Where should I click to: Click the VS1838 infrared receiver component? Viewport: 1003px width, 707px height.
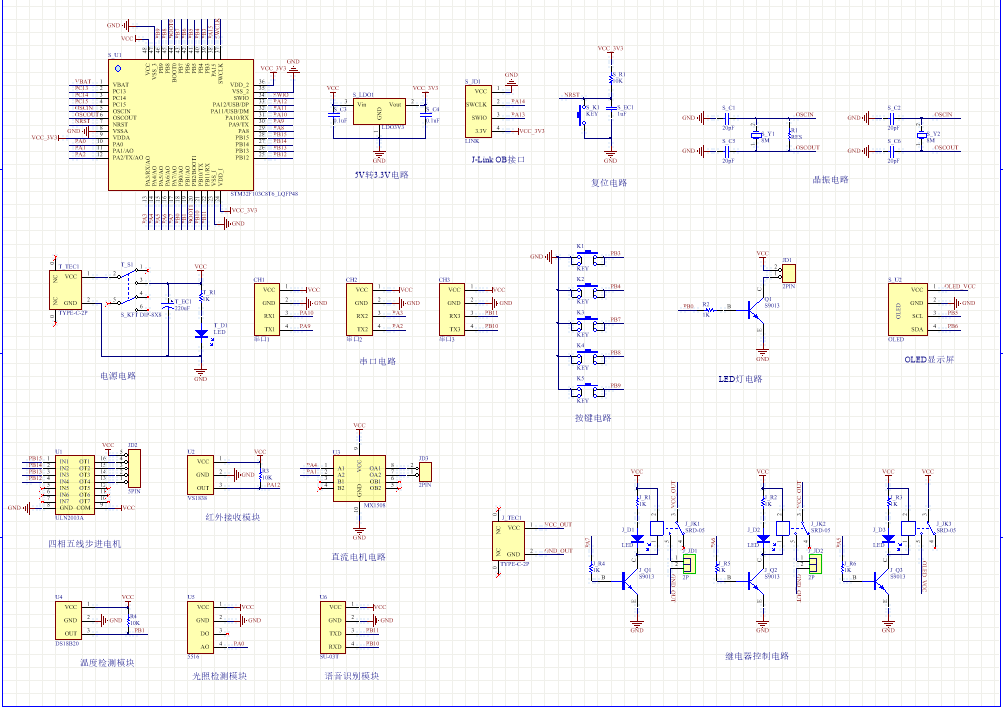pos(203,474)
